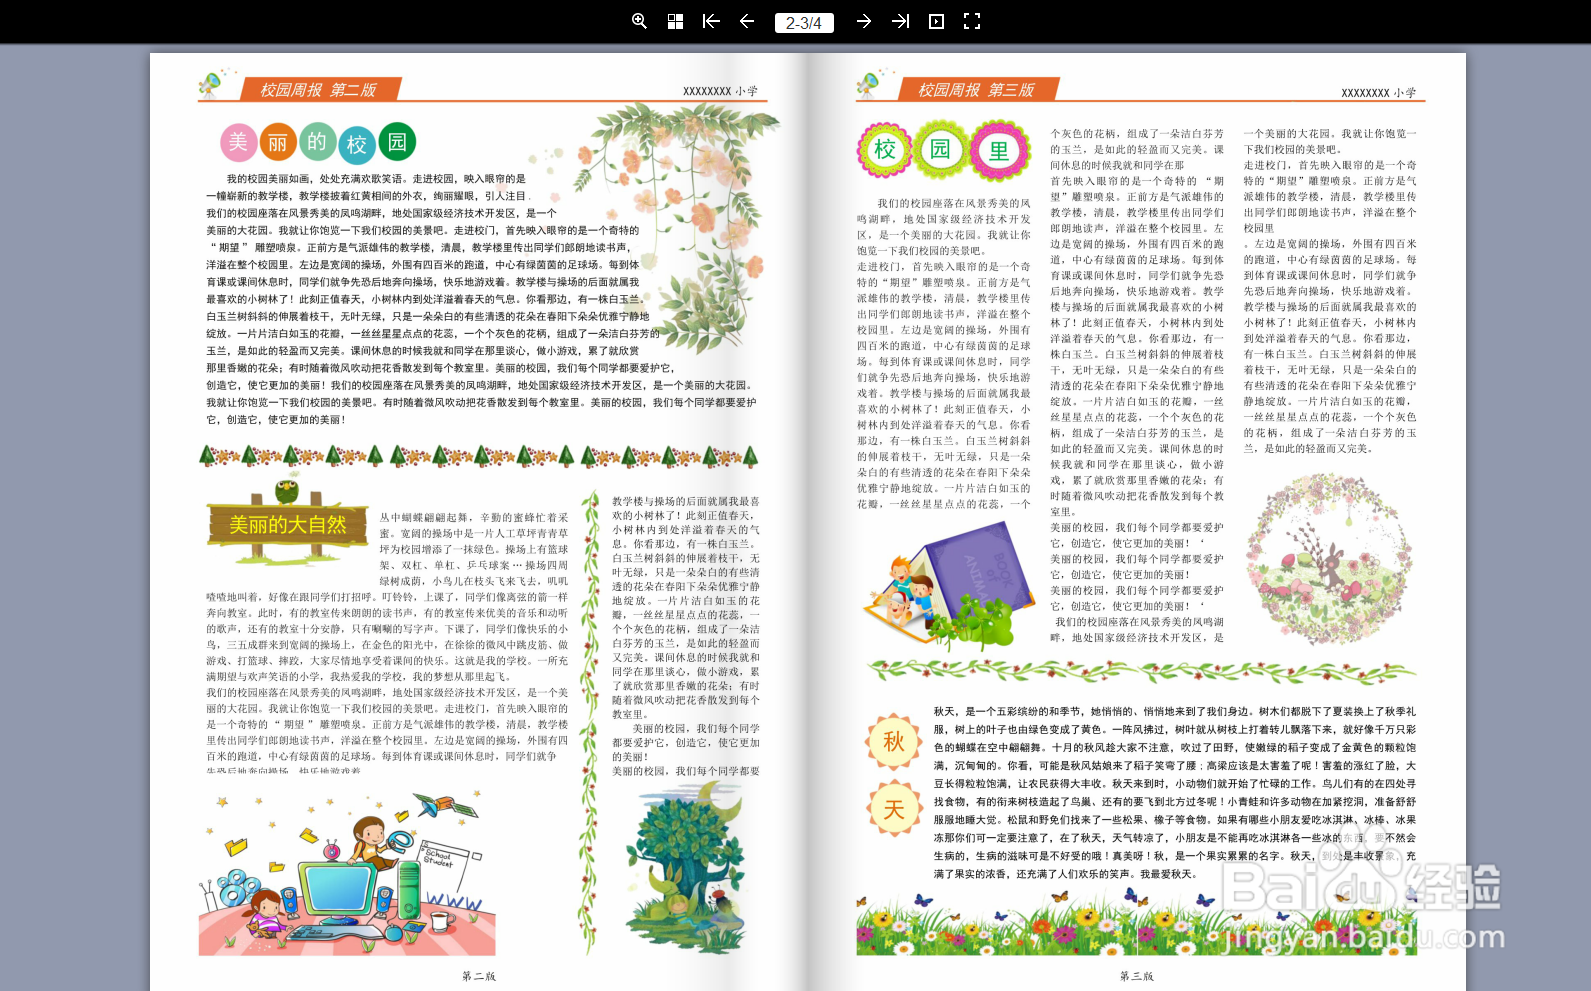Start auto-play slideshow of pages

click(x=936, y=21)
